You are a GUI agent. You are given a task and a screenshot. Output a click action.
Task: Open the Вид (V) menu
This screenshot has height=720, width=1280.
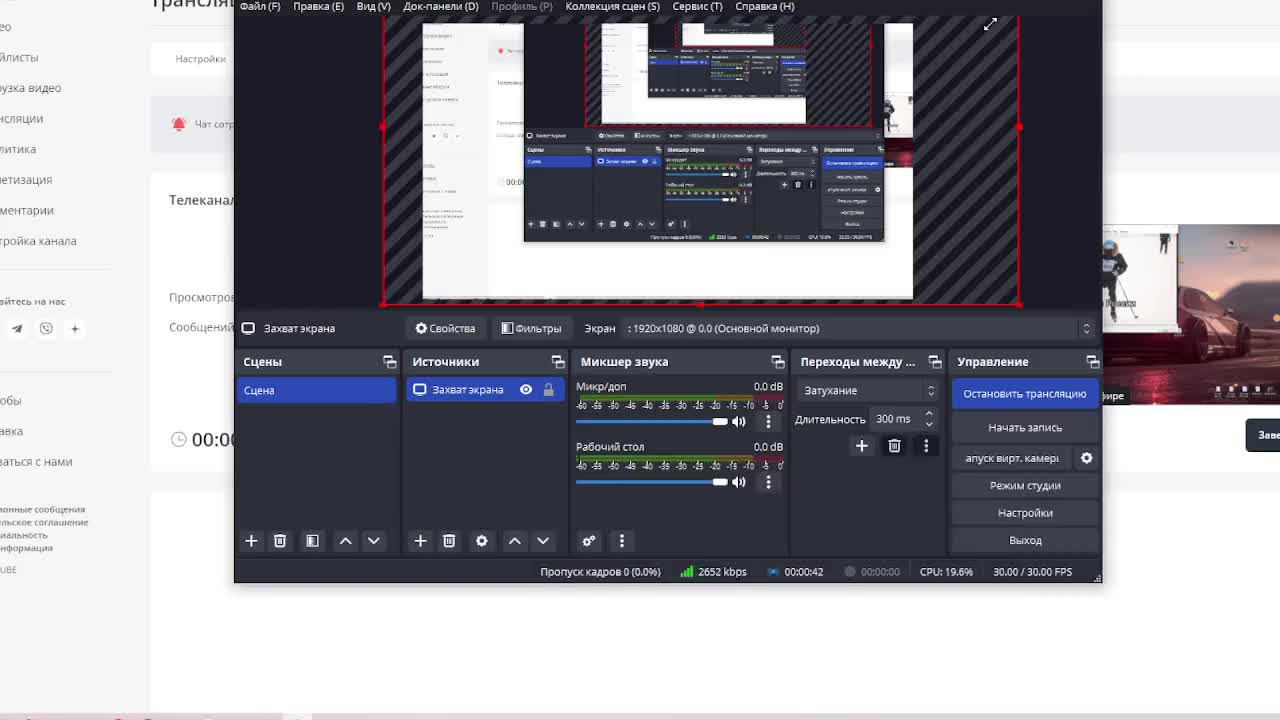pos(373,6)
